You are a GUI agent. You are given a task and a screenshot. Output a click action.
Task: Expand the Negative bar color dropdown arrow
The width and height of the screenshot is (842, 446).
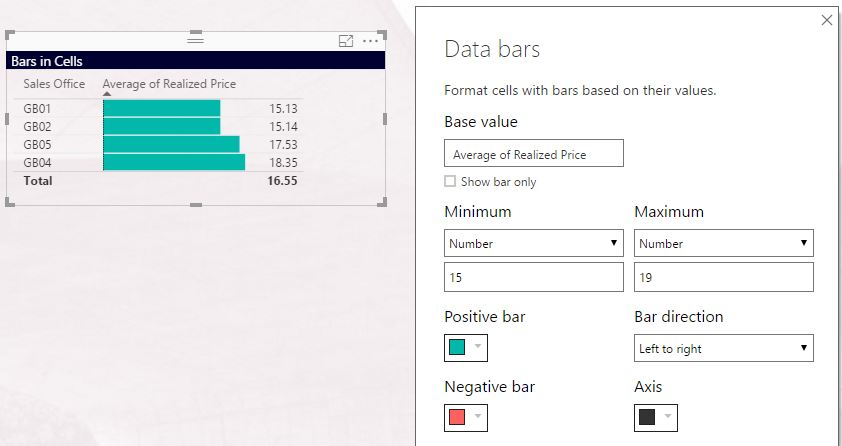point(477,416)
